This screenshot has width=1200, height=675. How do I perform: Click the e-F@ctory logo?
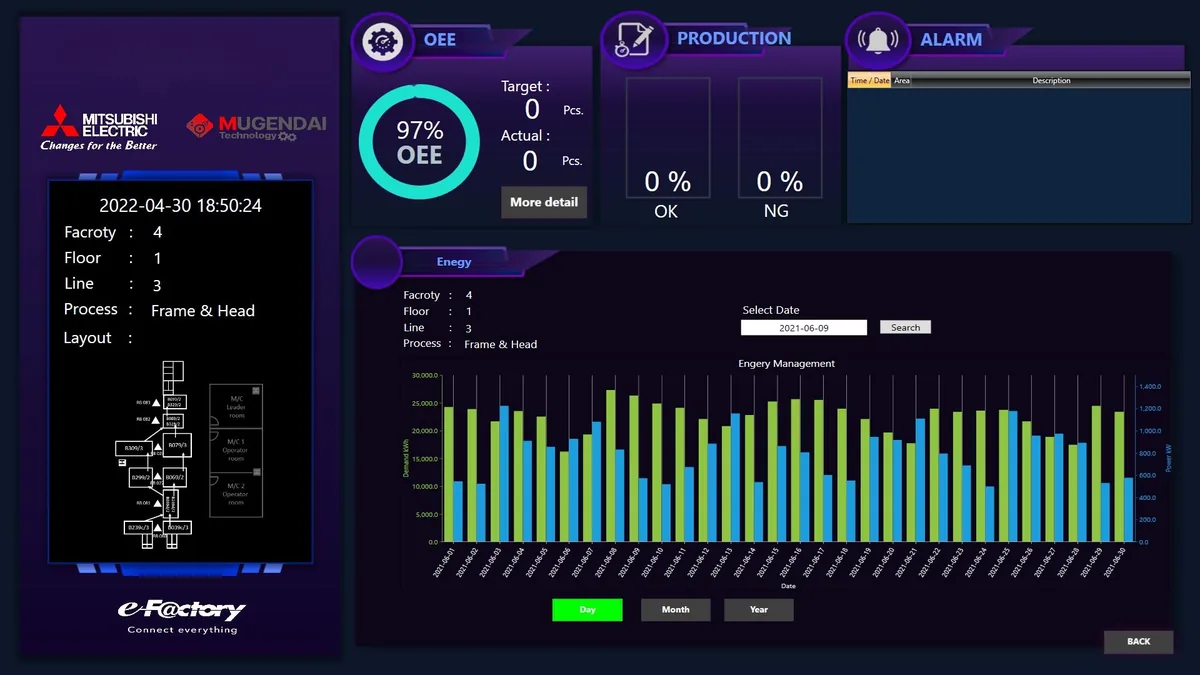[181, 616]
